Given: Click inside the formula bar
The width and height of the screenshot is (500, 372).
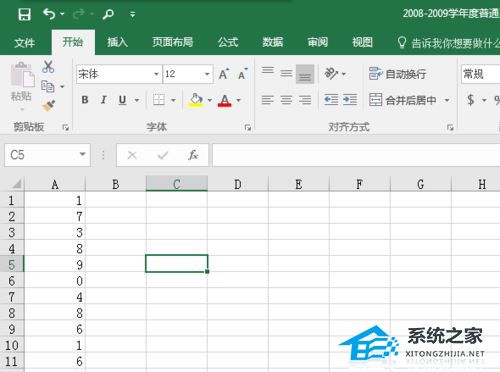Looking at the screenshot, I should click(x=356, y=155).
